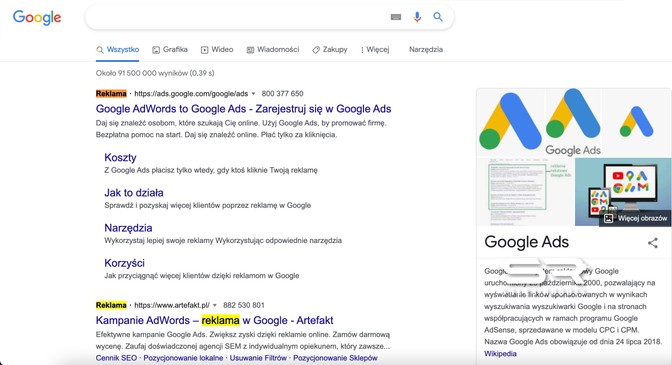The image size is (672, 365).
Task: Open the Google apps devices thumbnail
Action: [x=623, y=191]
